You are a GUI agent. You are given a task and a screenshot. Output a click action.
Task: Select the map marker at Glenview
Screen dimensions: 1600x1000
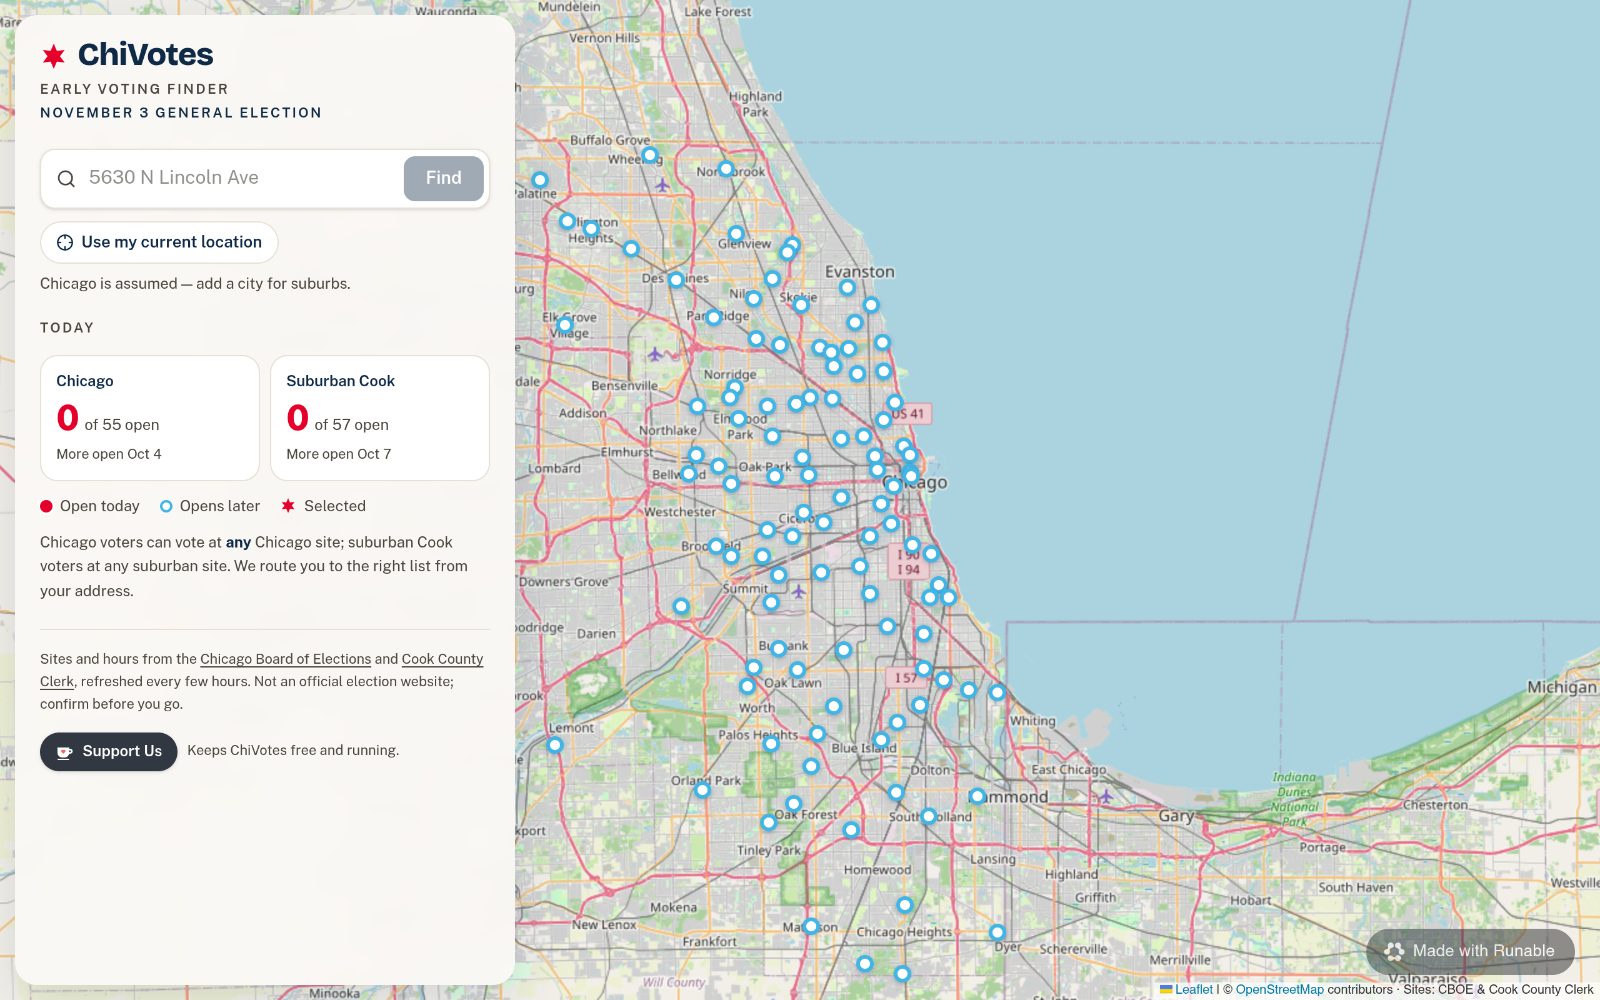[736, 234]
